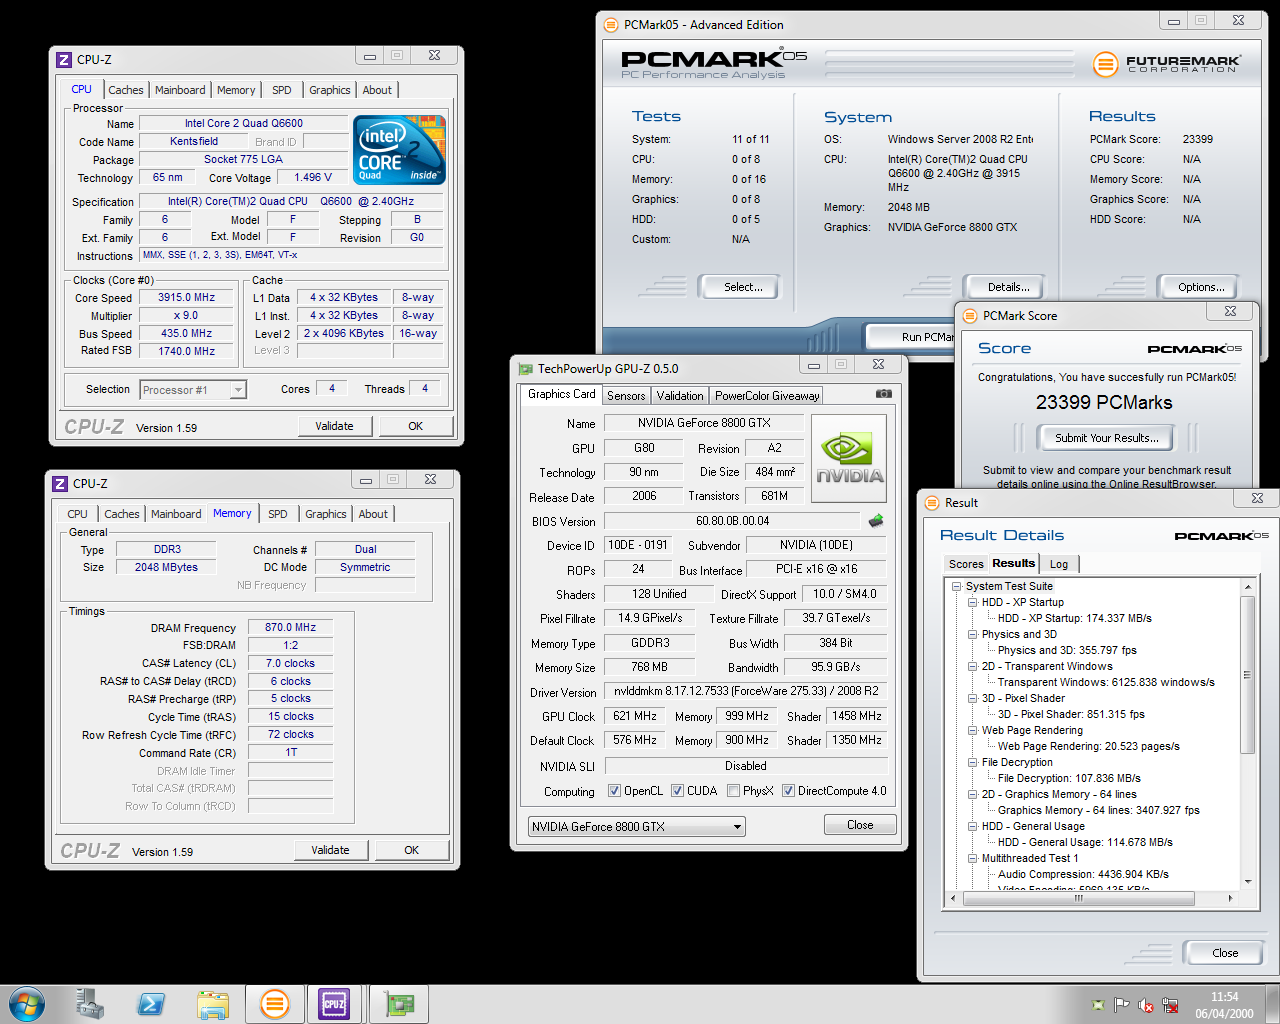This screenshot has width=1280, height=1024.
Task: Click Submit Your Results... button
Action: 1106,438
